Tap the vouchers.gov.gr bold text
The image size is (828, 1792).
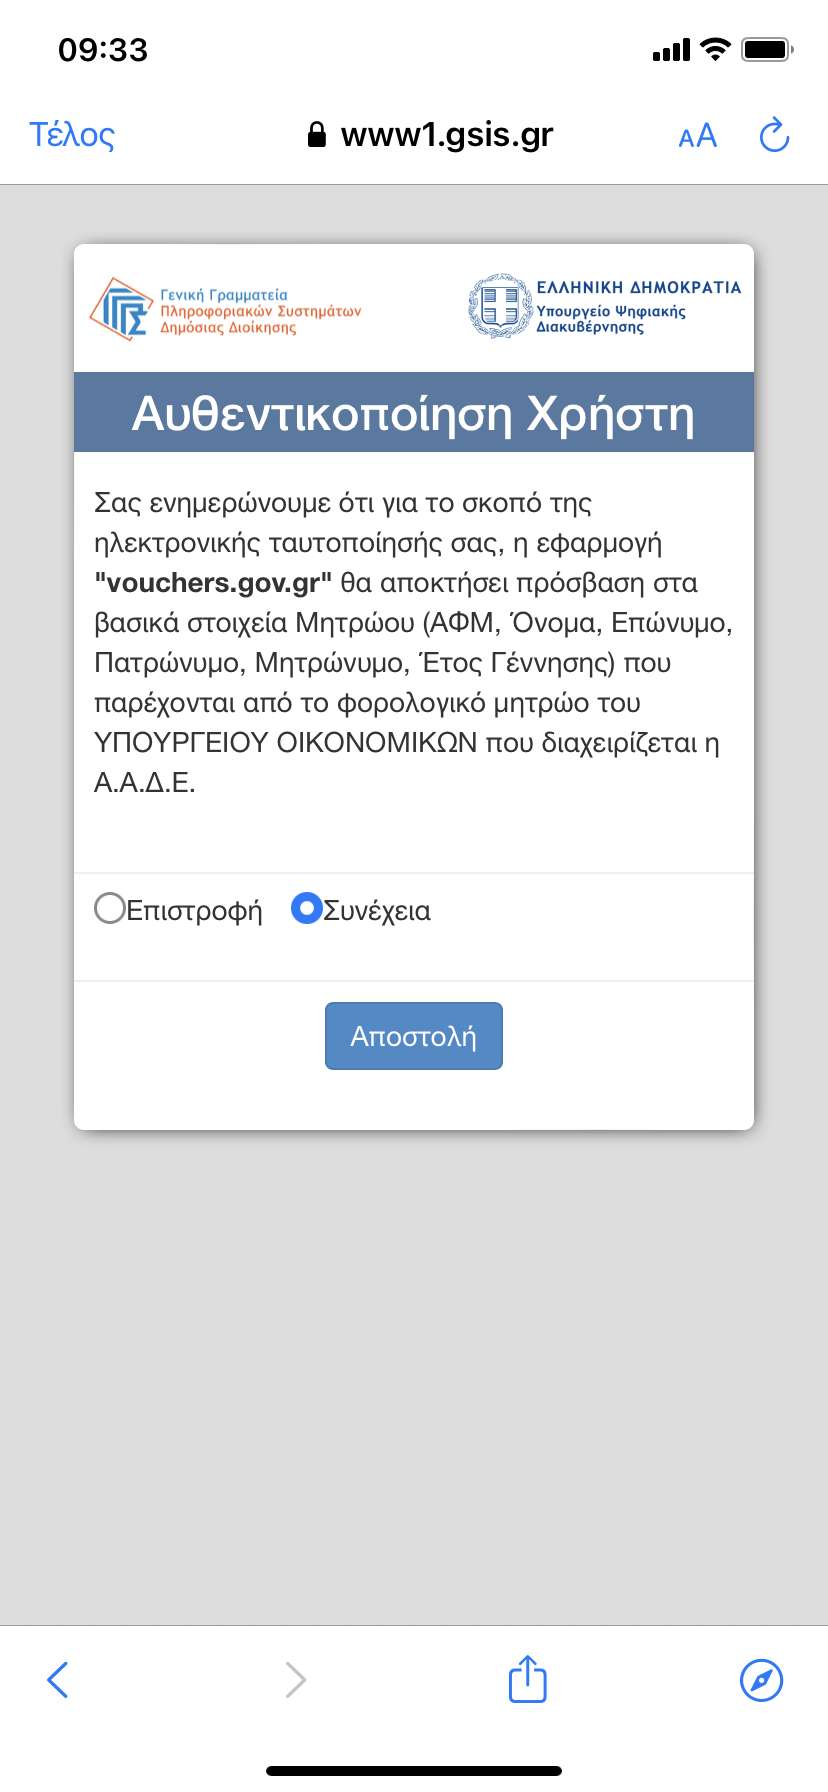tap(213, 583)
